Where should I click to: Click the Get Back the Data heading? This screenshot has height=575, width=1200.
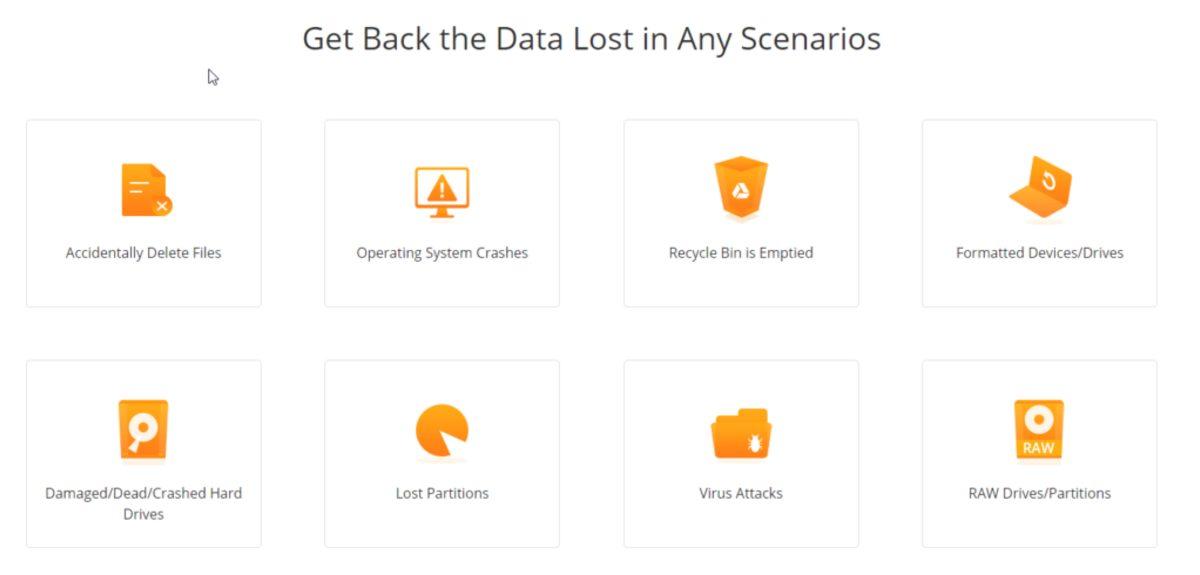591,39
